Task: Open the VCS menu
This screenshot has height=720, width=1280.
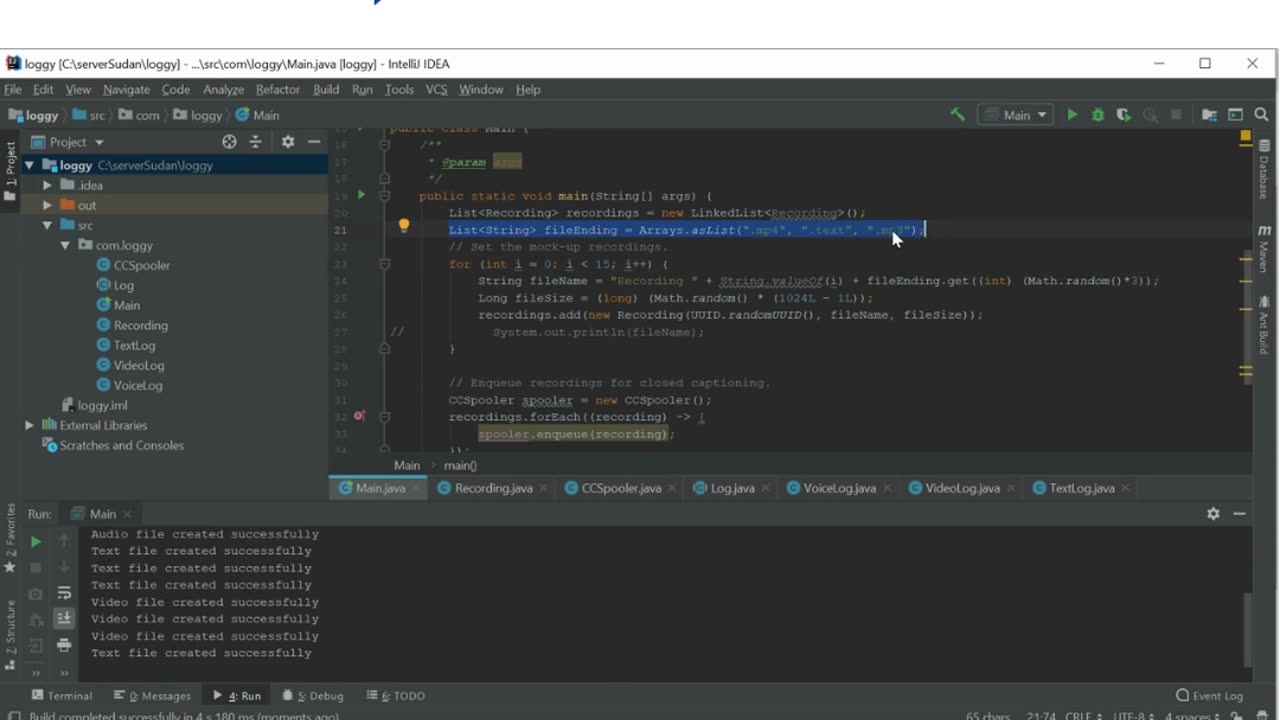Action: click(436, 89)
